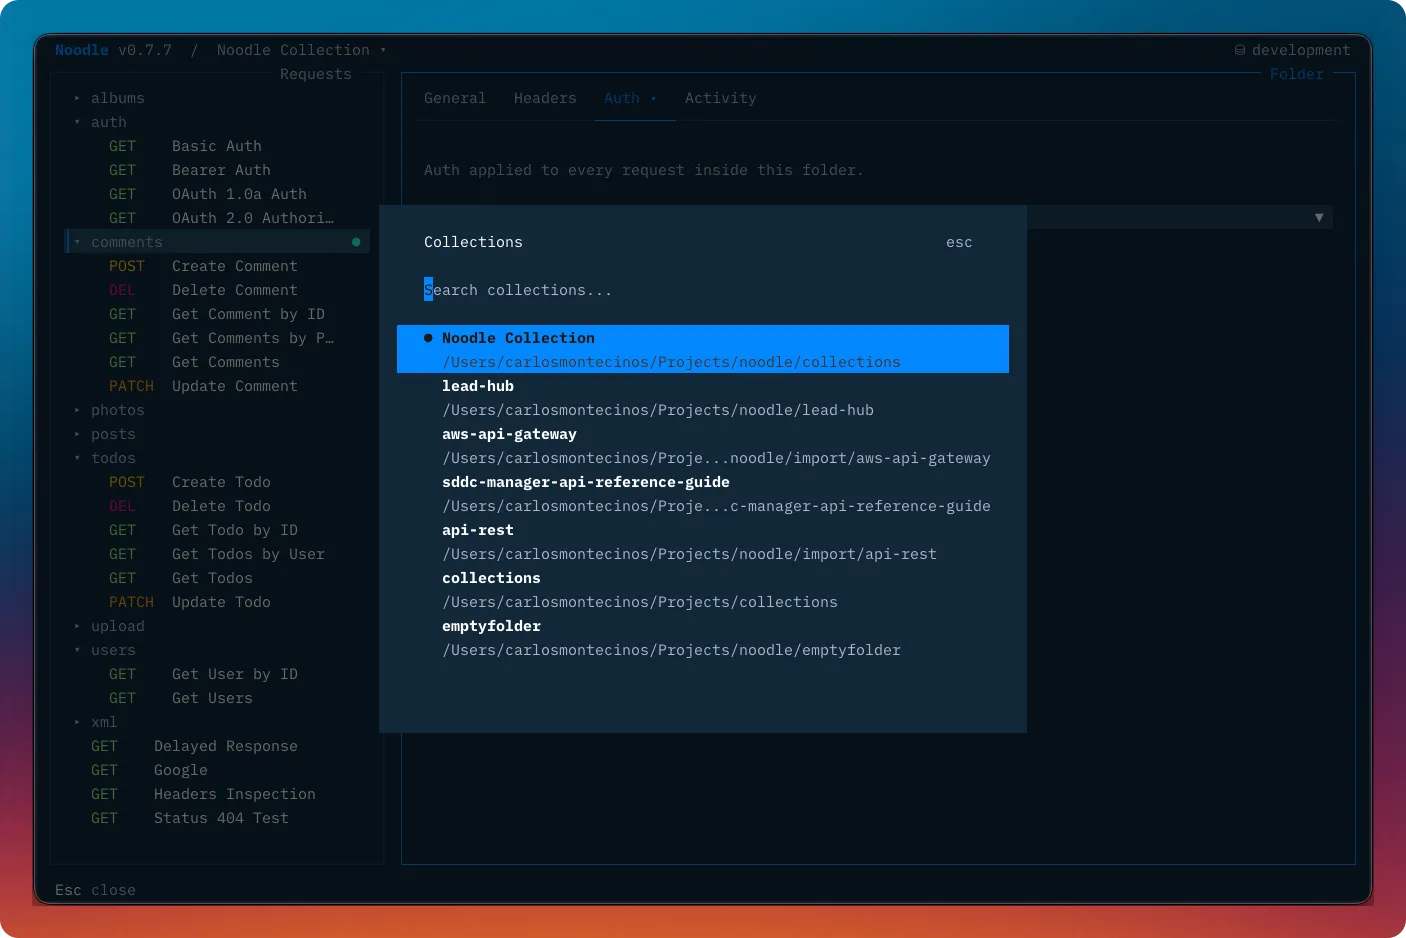Click the green dot on comments folder
1406x938 pixels.
pos(356,242)
